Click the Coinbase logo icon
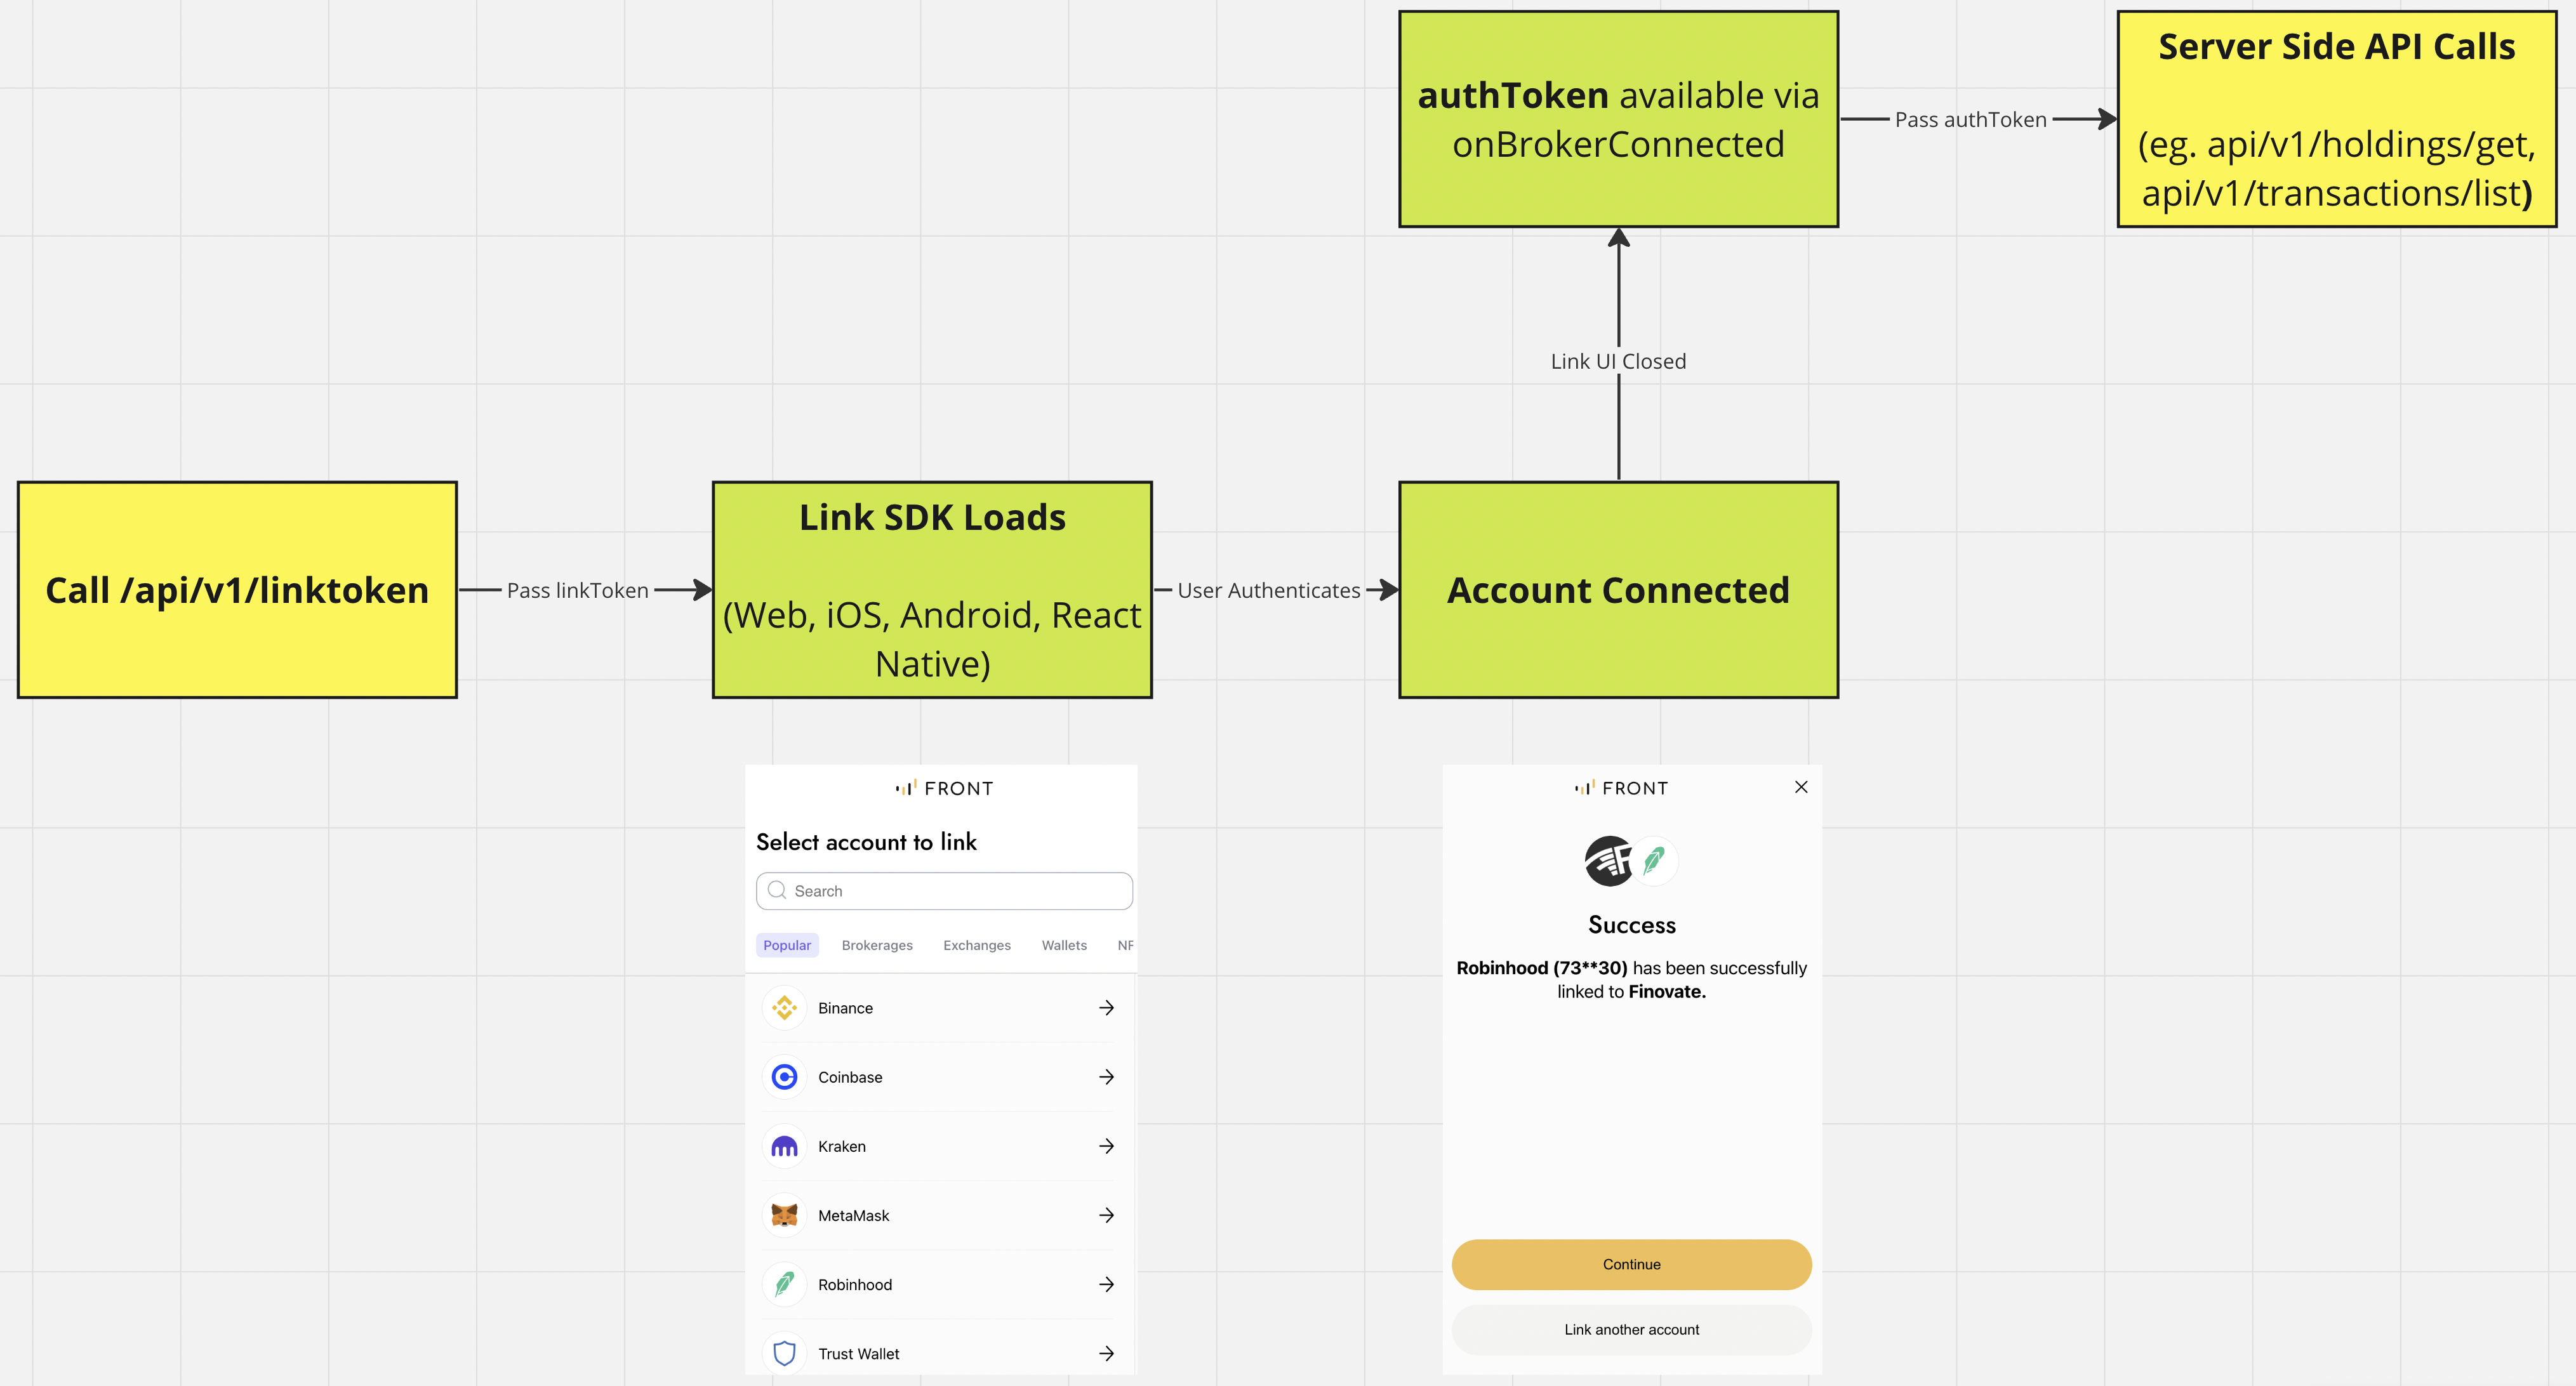The width and height of the screenshot is (2576, 1386). click(784, 1077)
